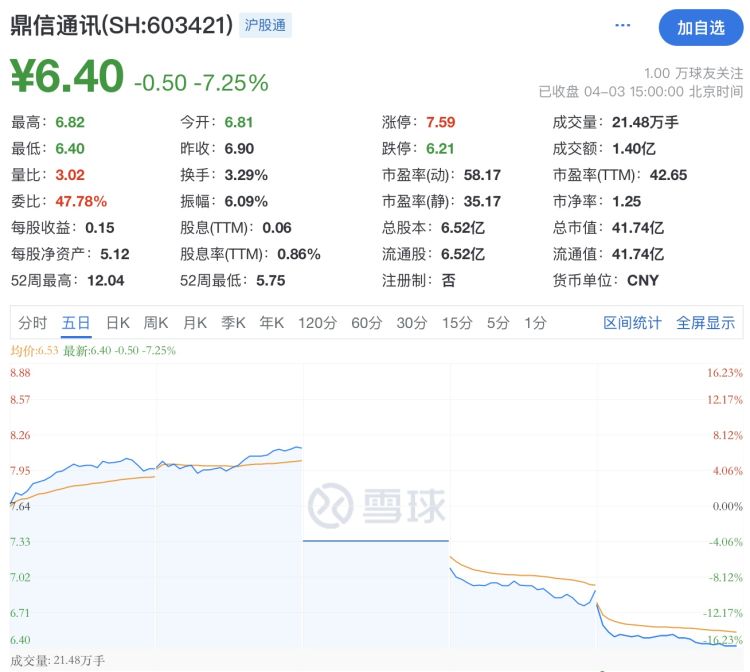Click the 全屏显示 link
Image resolution: width=750 pixels, height=672 pixels.
pos(706,323)
